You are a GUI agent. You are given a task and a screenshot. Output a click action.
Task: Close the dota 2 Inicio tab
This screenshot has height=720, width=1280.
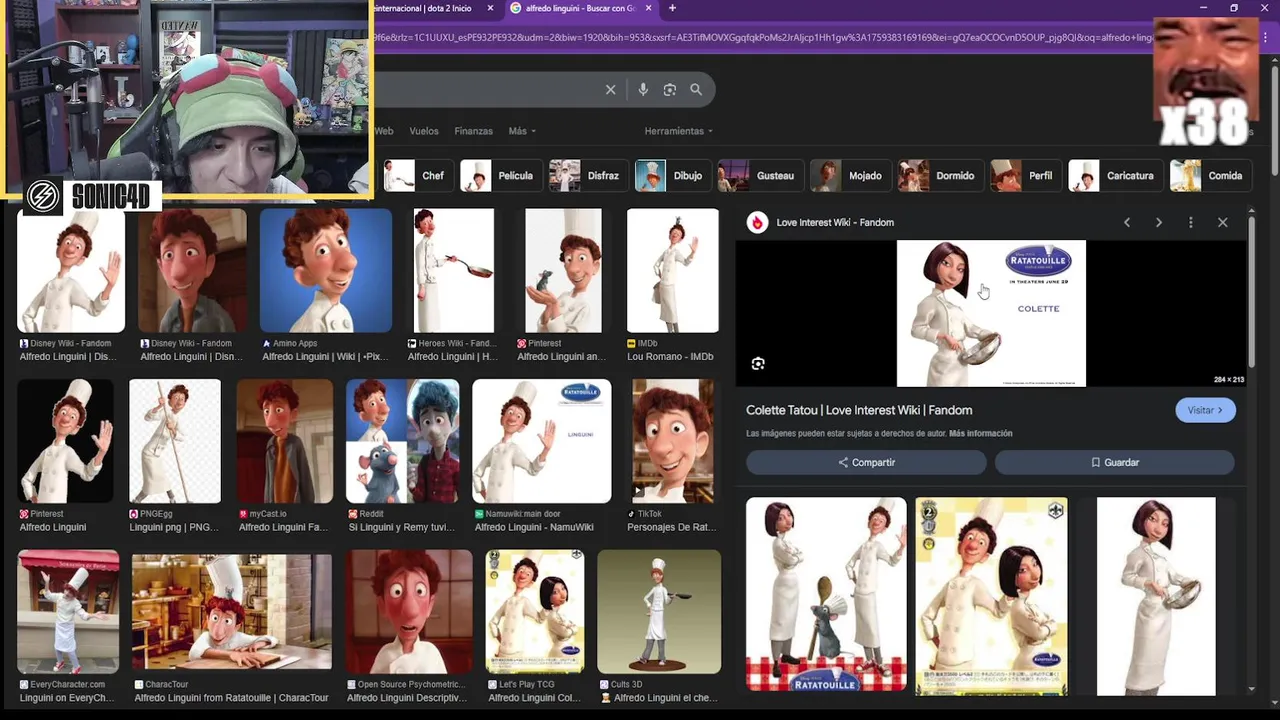tap(490, 8)
